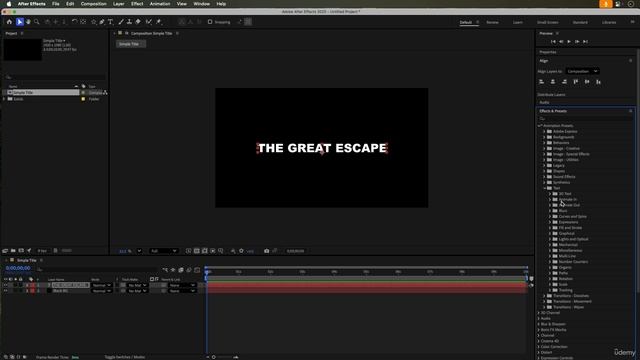Open the File menu
640x360 pixels.
coord(56,4)
